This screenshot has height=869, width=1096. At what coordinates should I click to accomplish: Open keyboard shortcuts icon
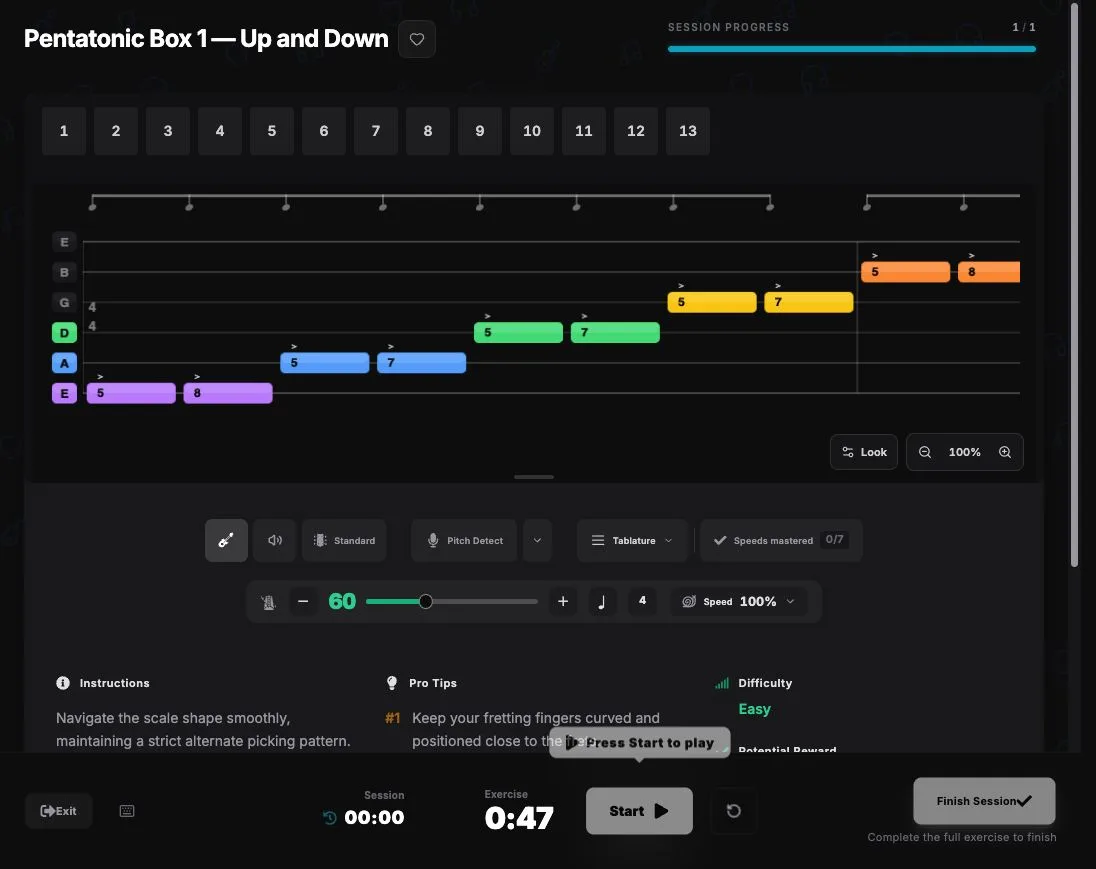(x=127, y=811)
